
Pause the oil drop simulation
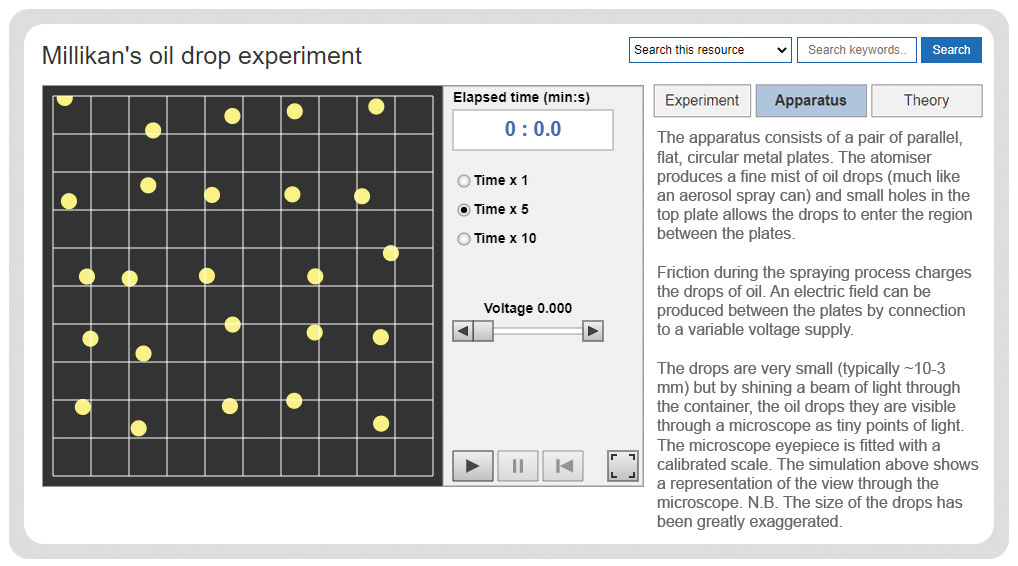click(517, 465)
